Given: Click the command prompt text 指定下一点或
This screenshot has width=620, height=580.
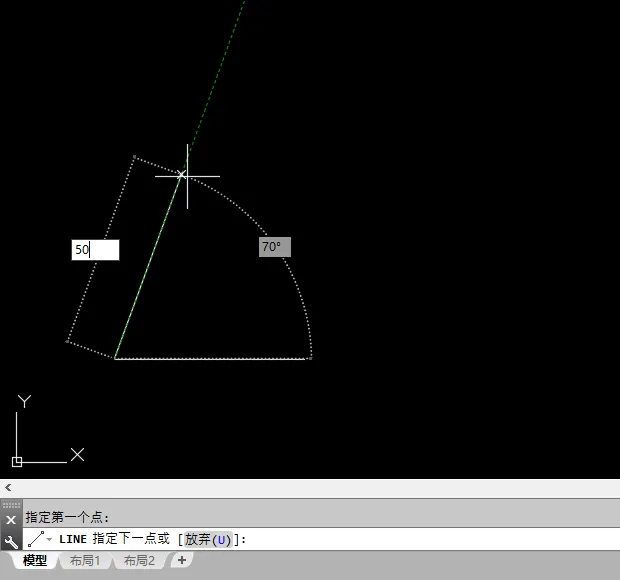Looking at the screenshot, I should coord(131,538).
